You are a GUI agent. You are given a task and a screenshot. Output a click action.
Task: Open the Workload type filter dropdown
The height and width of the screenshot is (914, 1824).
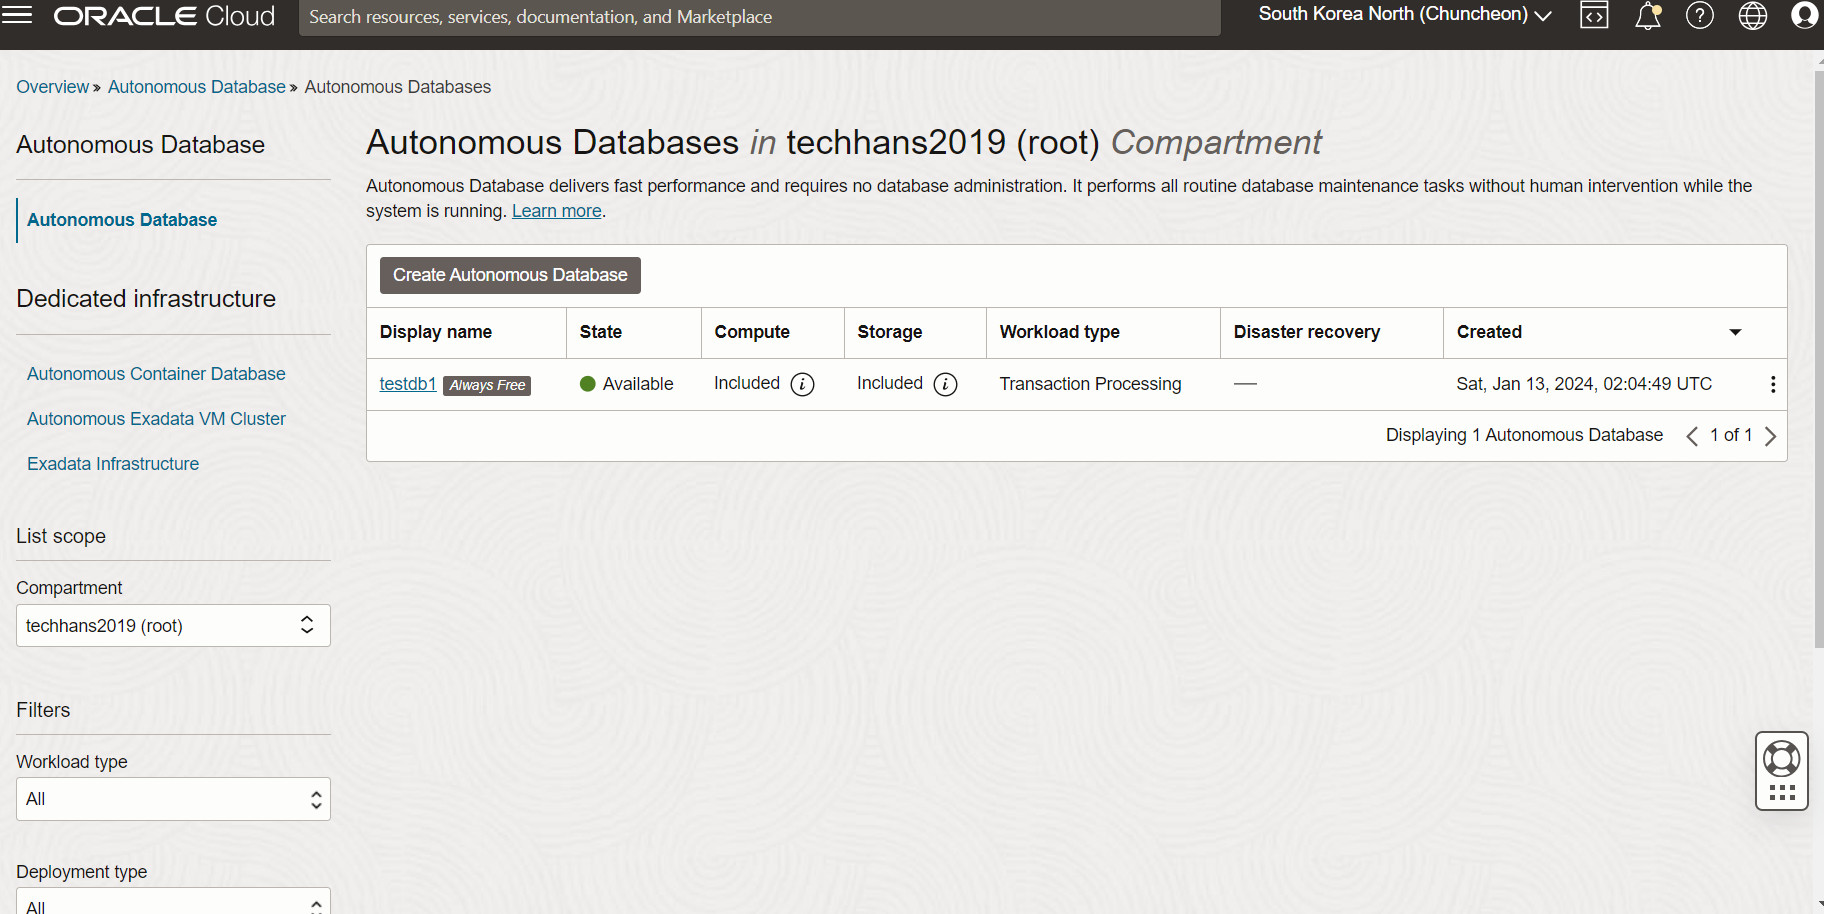click(x=173, y=799)
